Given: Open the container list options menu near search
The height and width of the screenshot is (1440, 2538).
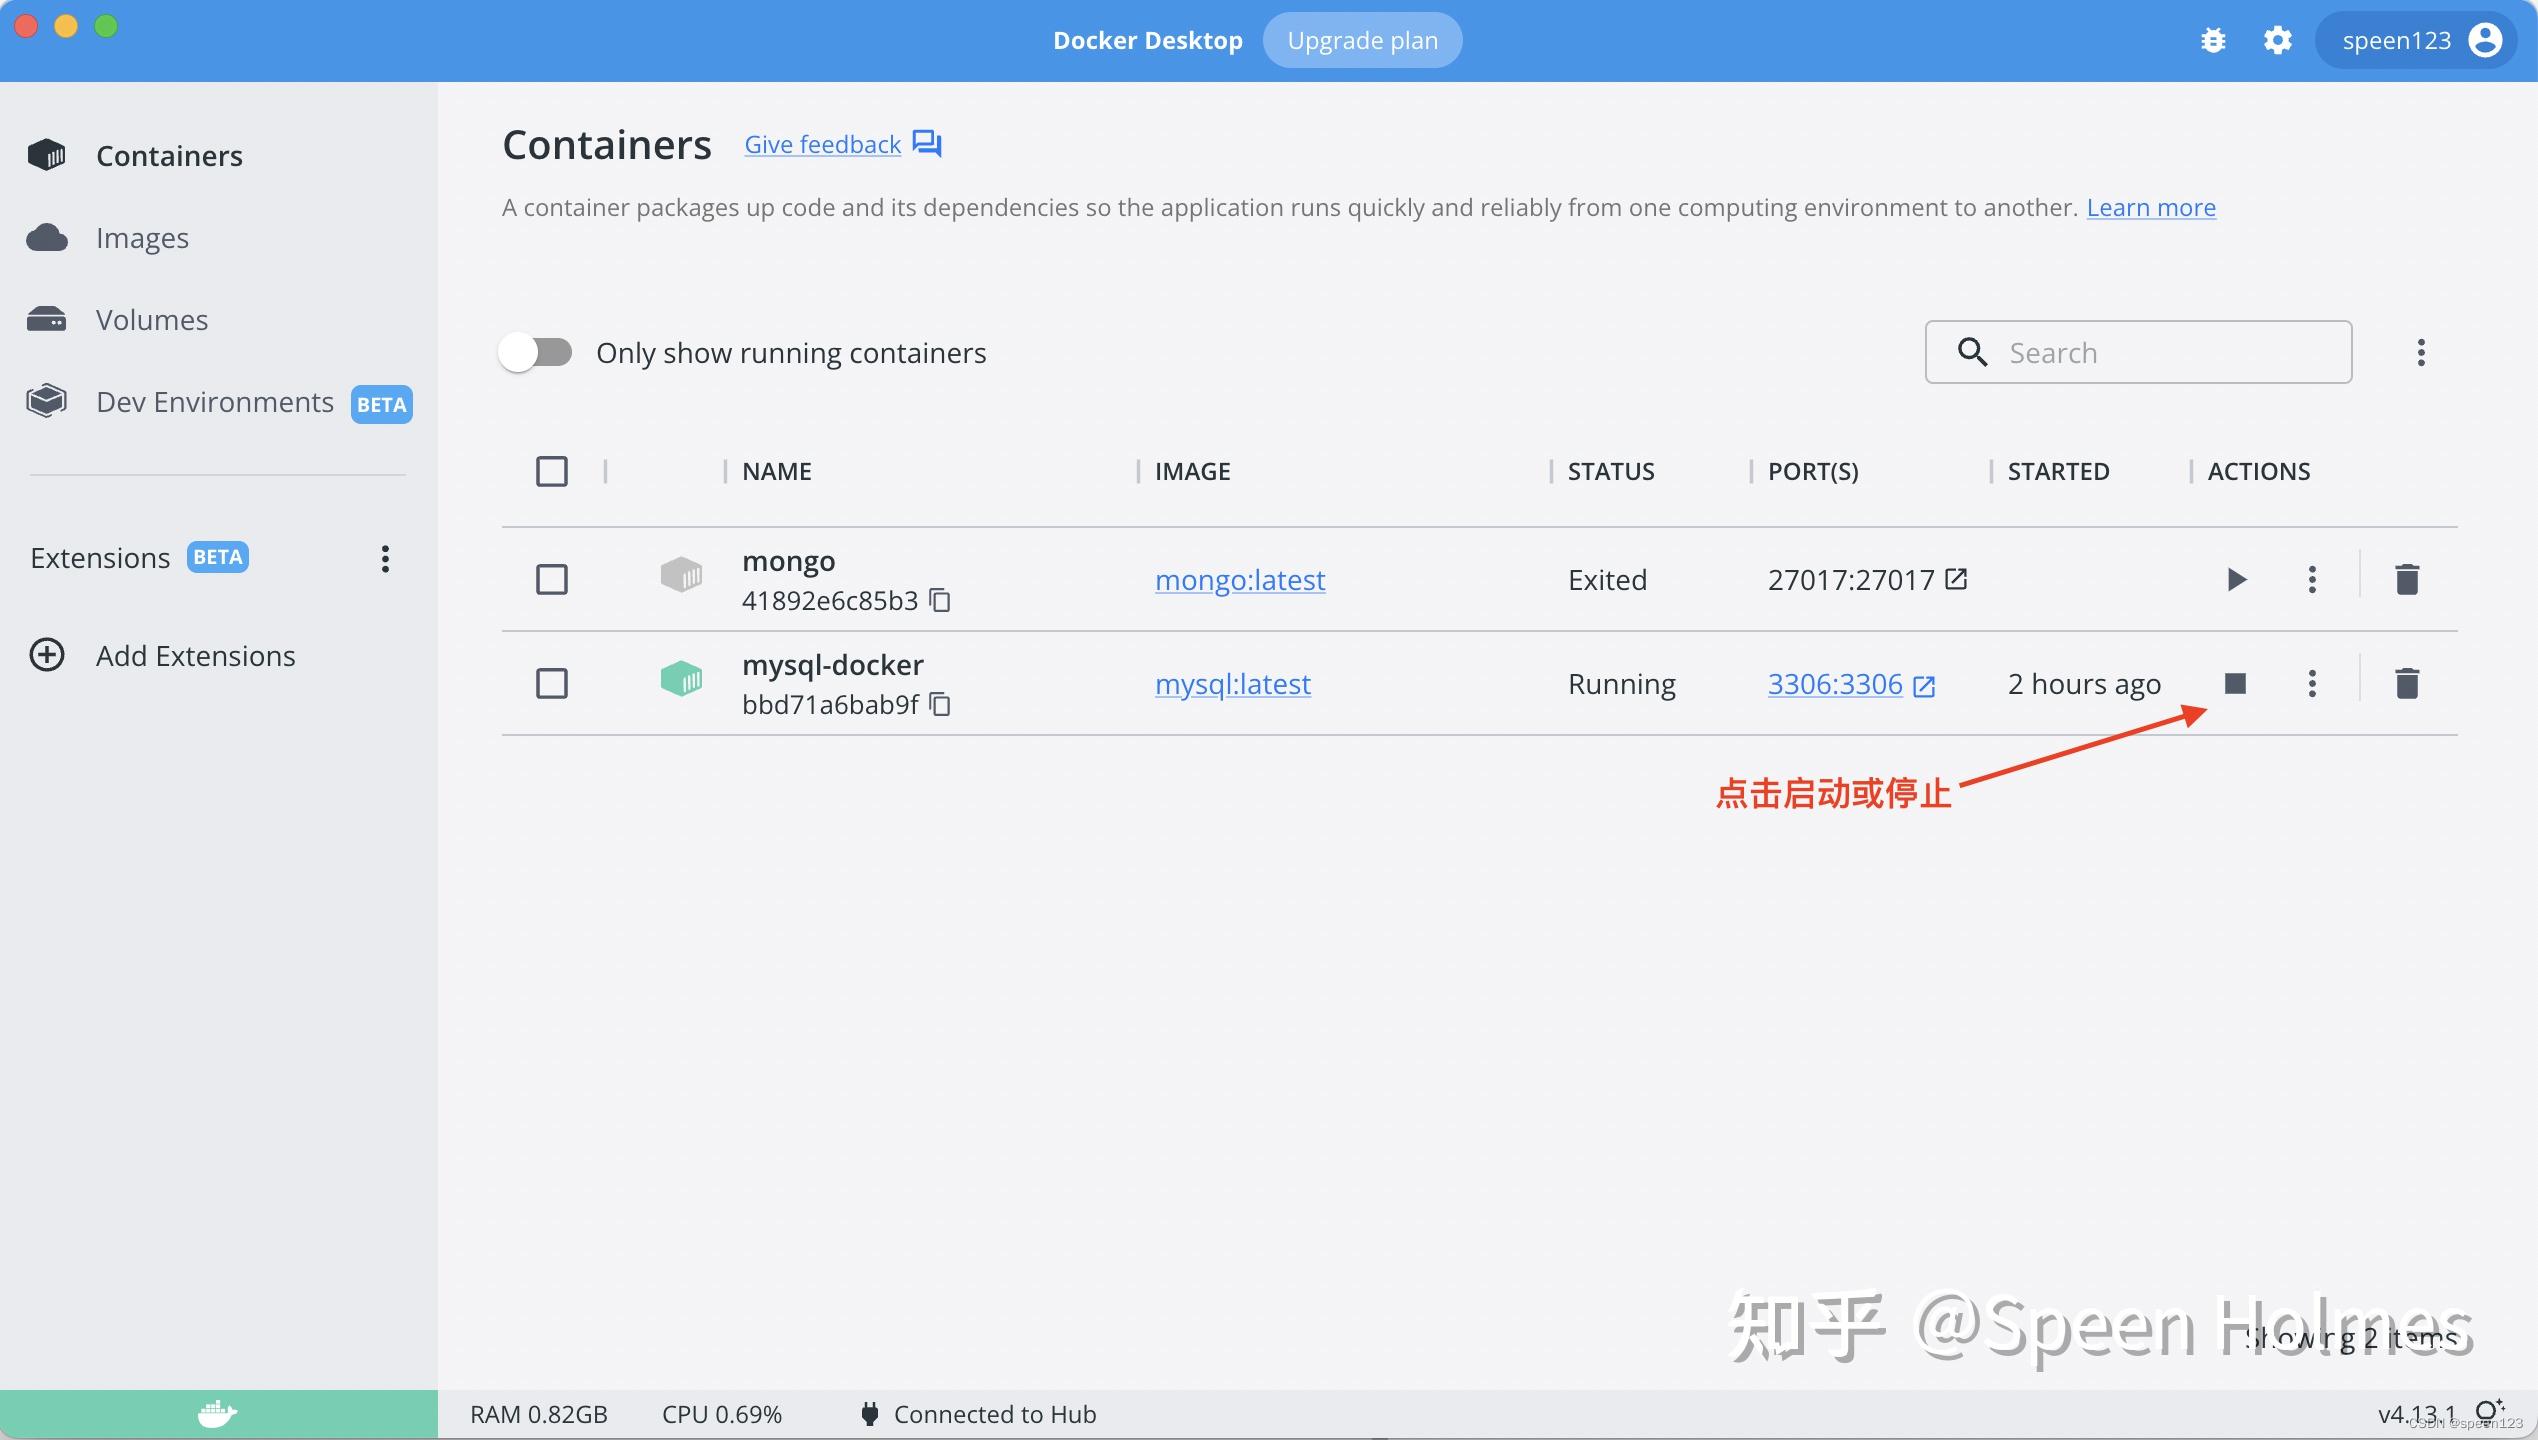Looking at the screenshot, I should coord(2421,352).
